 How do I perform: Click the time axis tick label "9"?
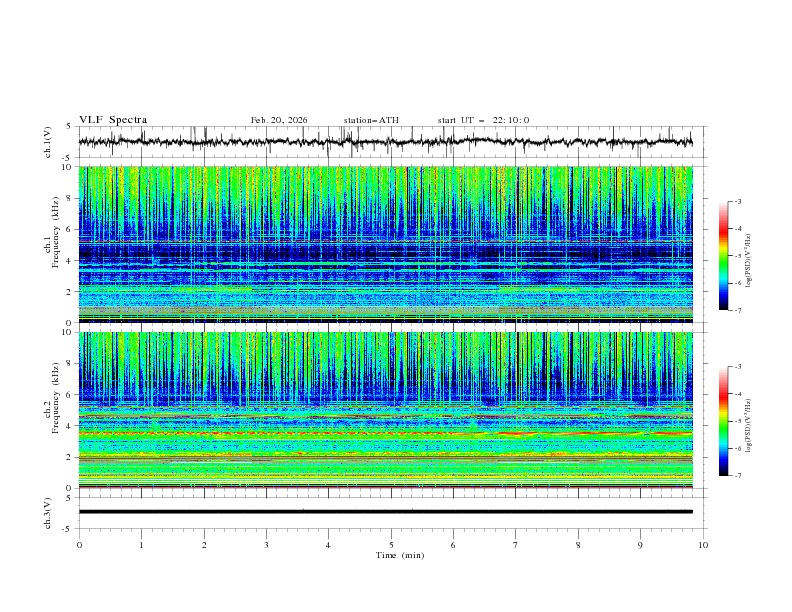tap(640, 545)
